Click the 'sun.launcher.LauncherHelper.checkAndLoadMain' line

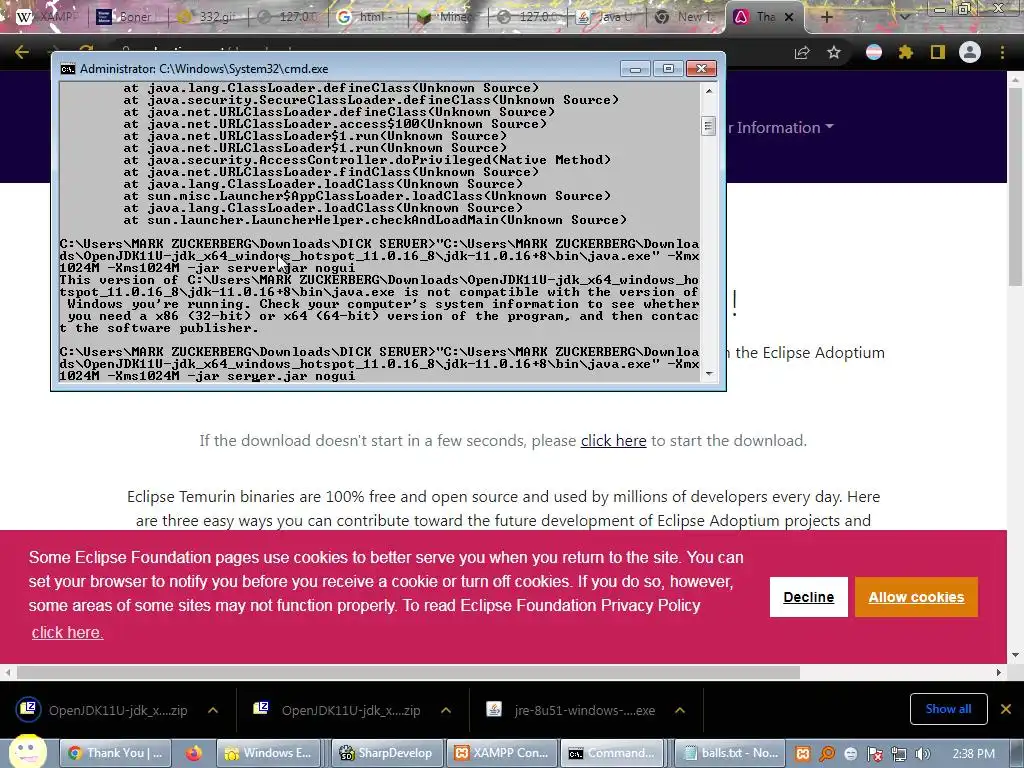[x=375, y=220]
